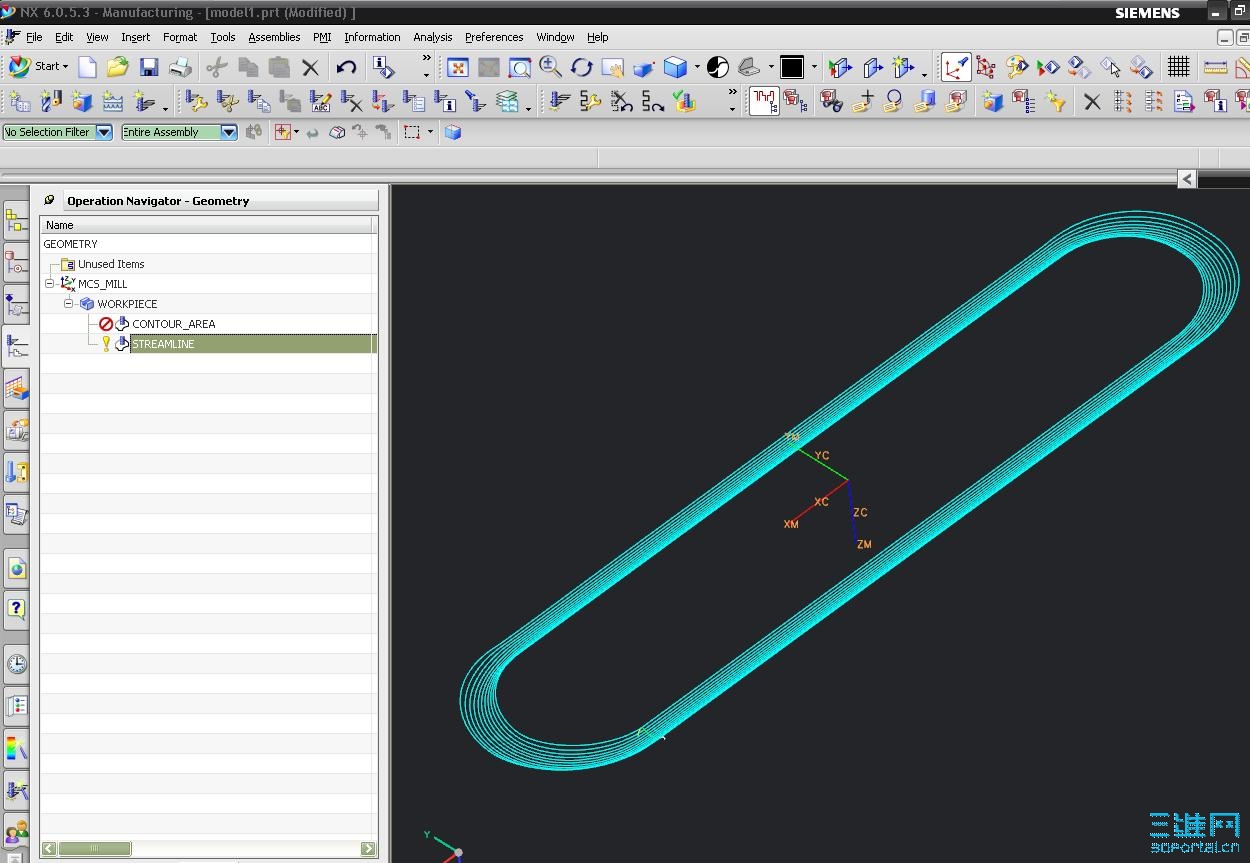Open the Information menu
1250x863 pixels.
pos(372,37)
